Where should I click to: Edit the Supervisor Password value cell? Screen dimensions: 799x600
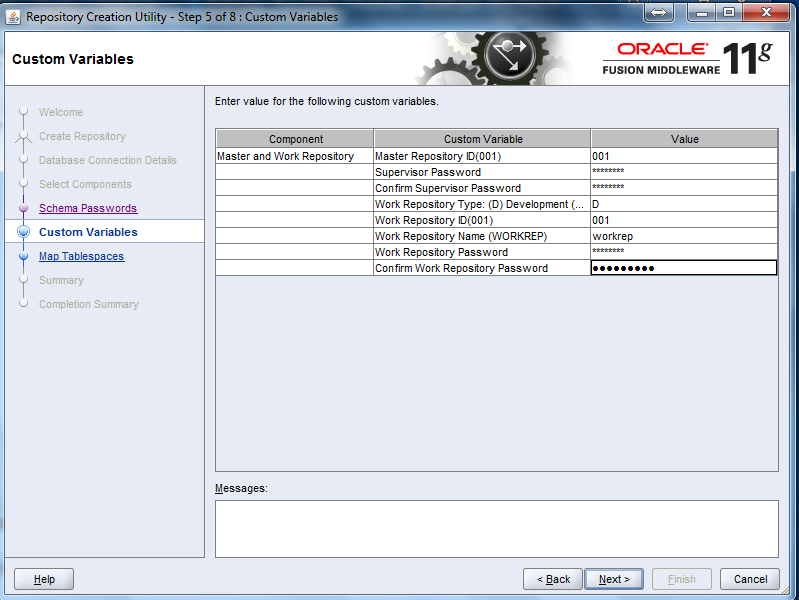pos(684,172)
